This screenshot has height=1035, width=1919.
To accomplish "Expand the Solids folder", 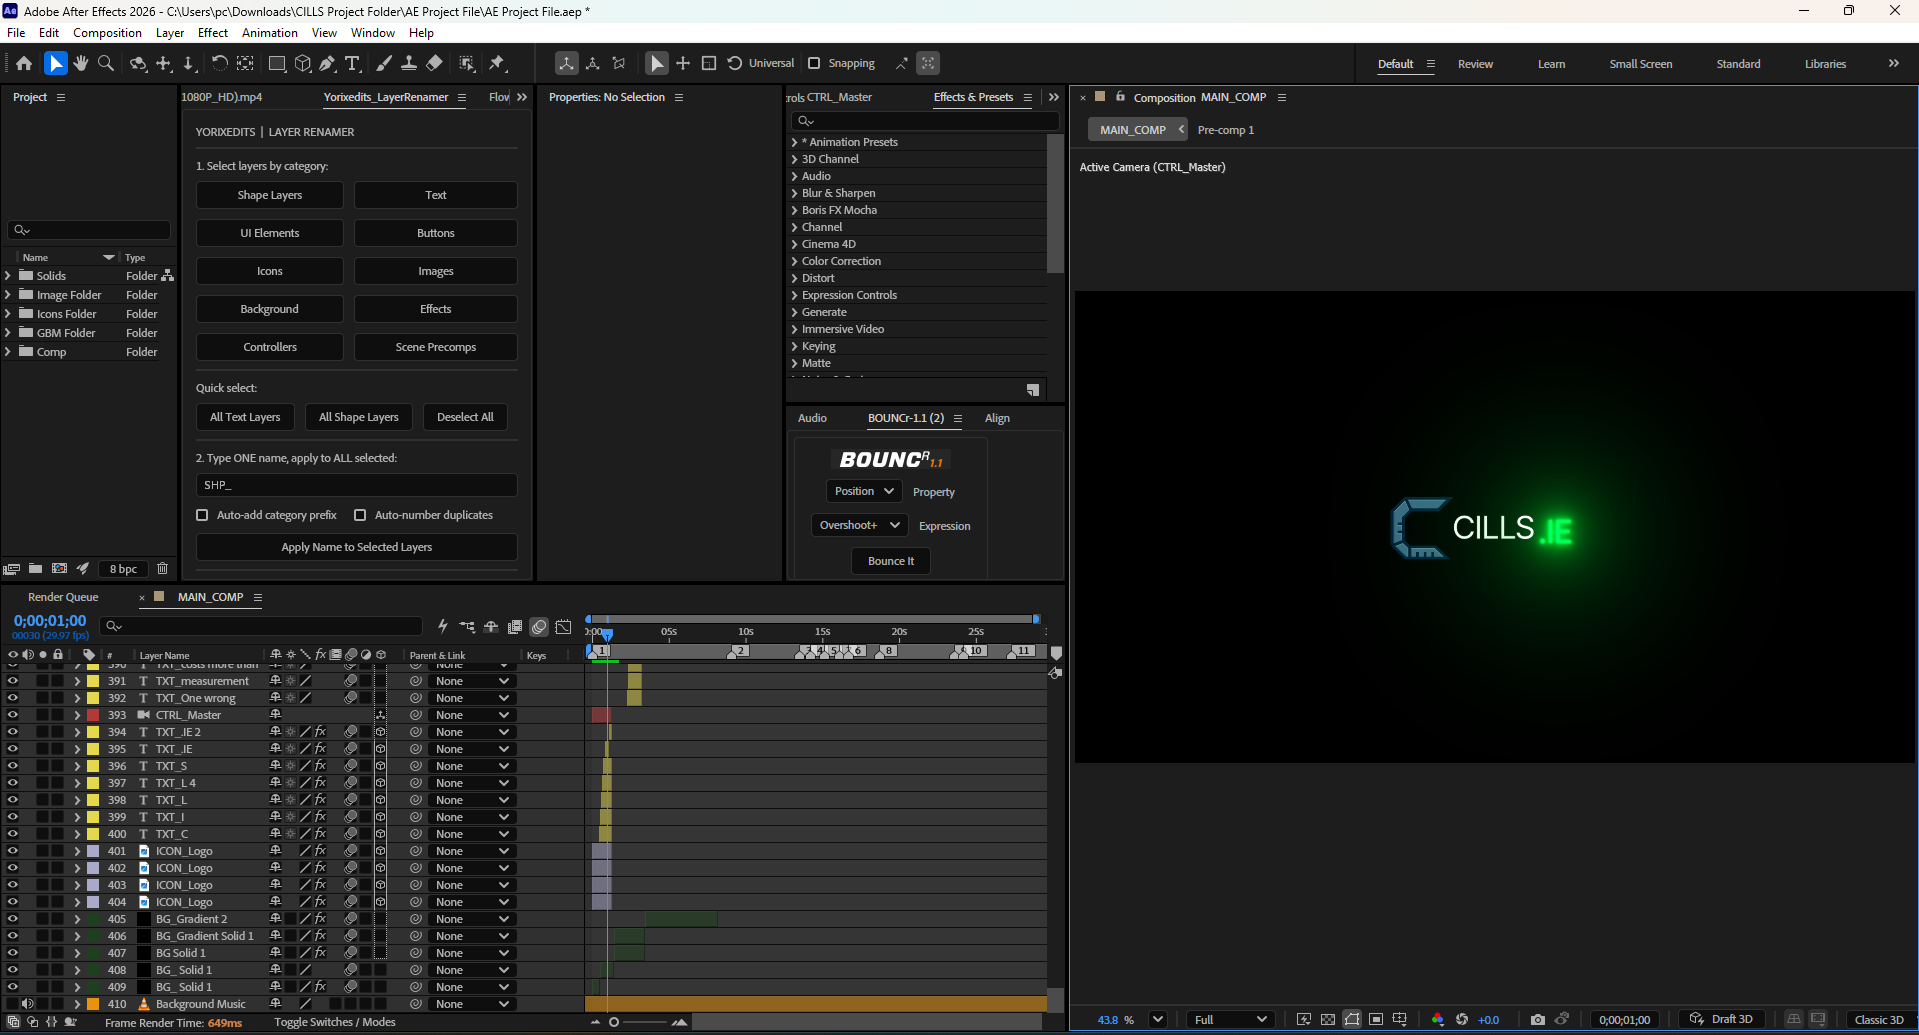I will (x=8, y=276).
